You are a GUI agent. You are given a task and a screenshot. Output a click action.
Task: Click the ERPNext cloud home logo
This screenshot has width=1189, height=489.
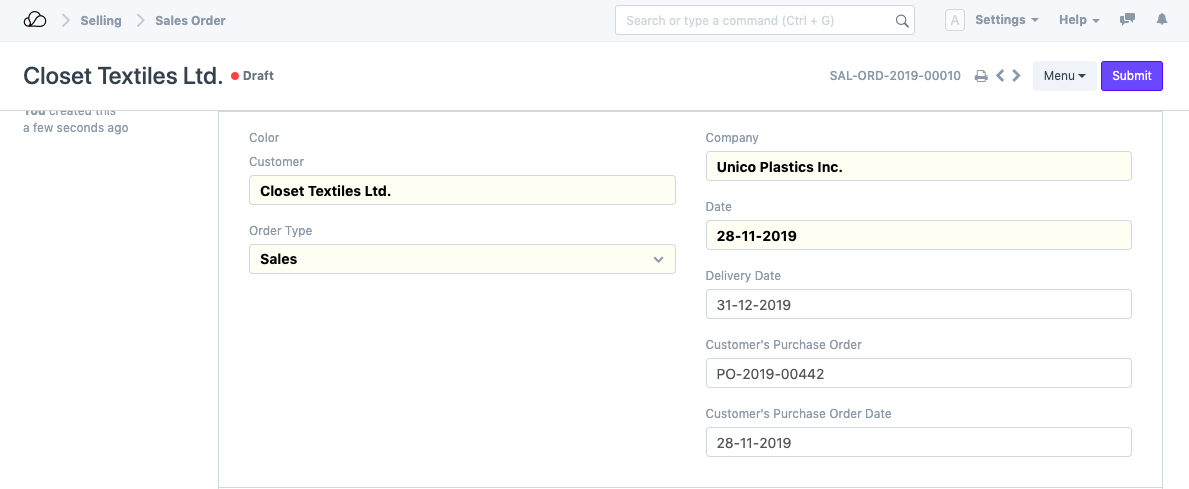(x=35, y=20)
